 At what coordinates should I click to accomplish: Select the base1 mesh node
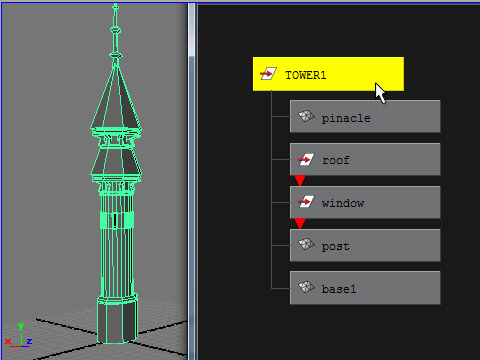coord(365,288)
